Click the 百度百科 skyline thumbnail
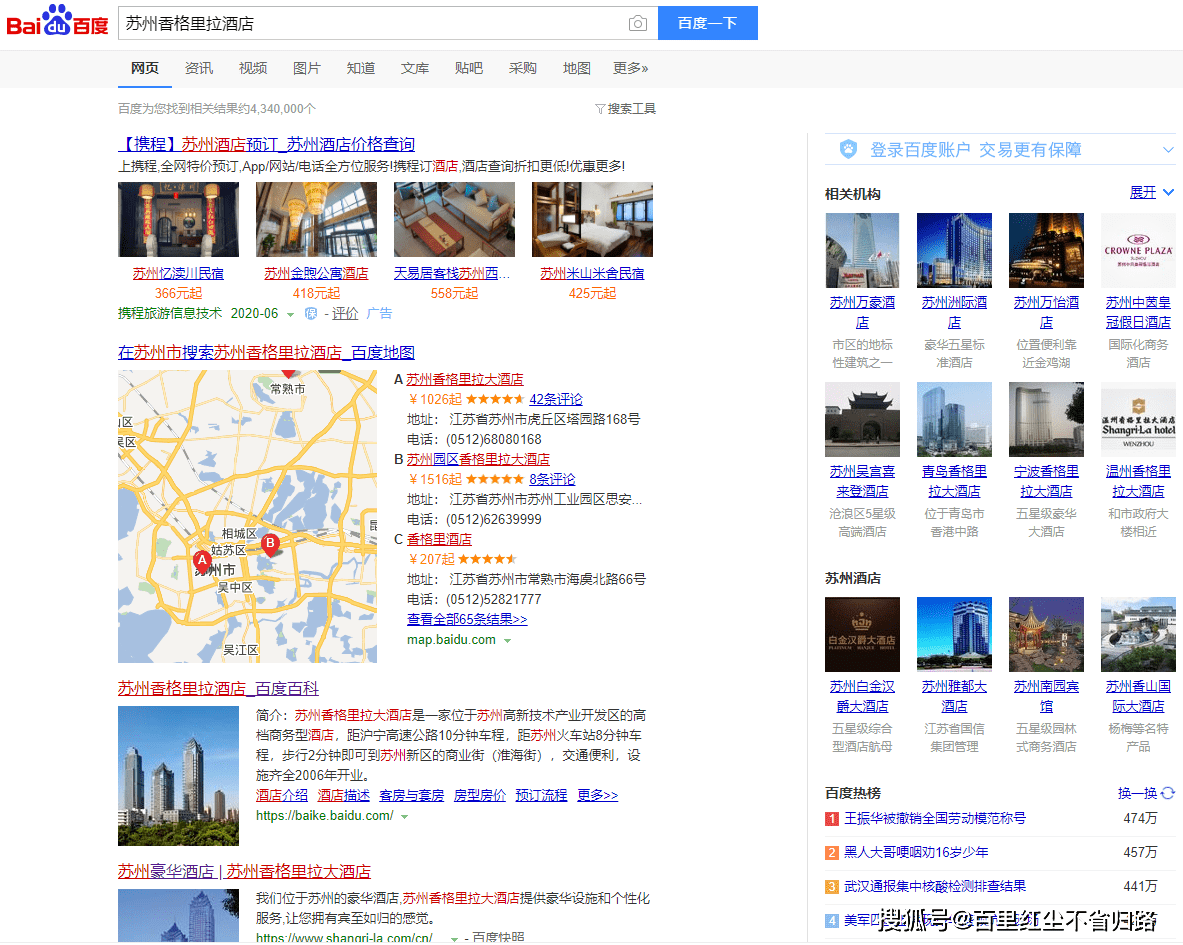 pos(178,776)
